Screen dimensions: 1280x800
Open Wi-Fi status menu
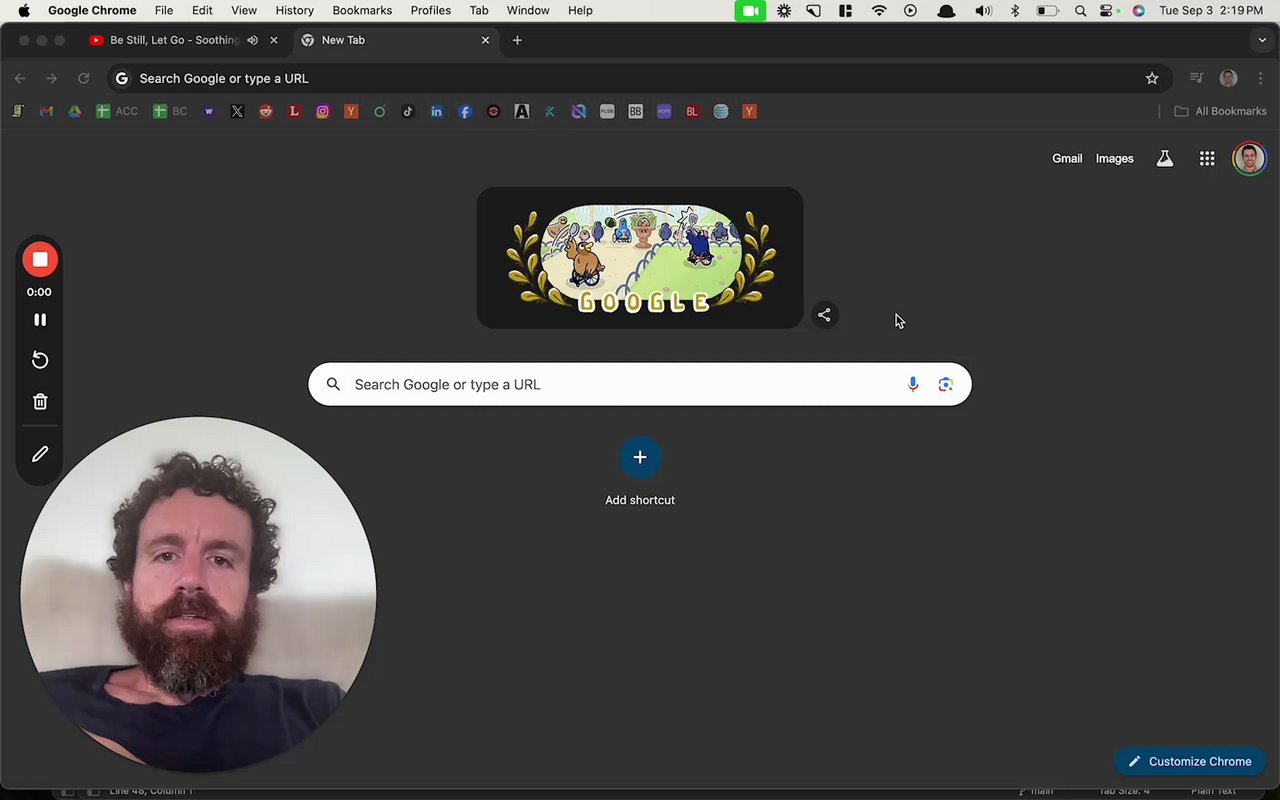tap(879, 10)
